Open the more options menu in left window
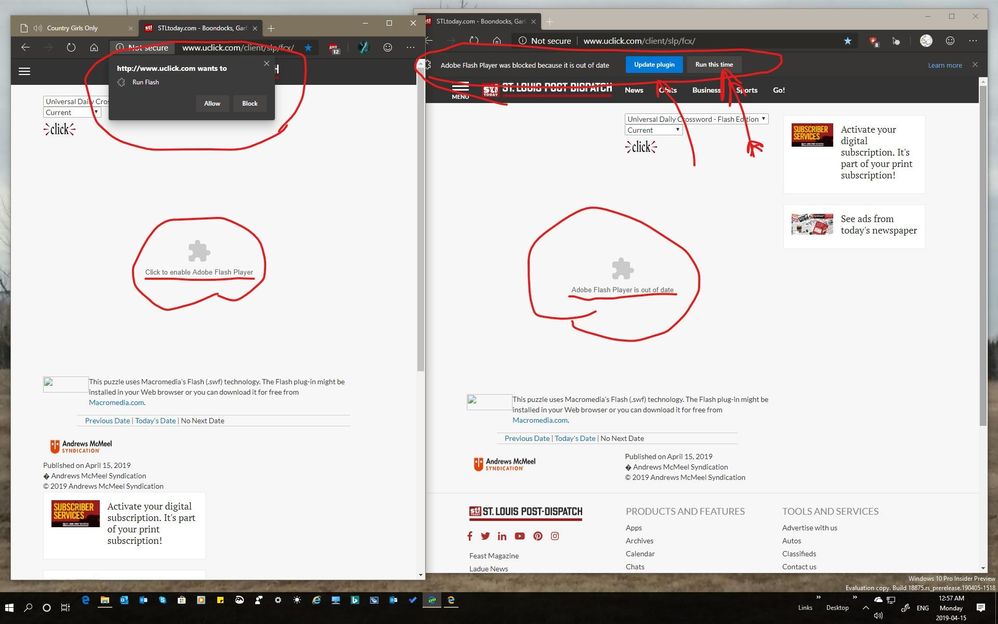The height and width of the screenshot is (624, 998). (x=411, y=47)
